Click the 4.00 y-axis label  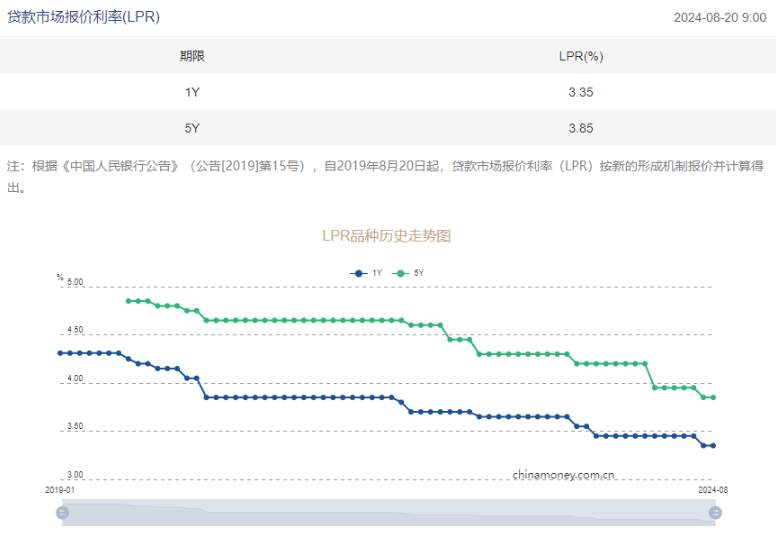point(75,378)
